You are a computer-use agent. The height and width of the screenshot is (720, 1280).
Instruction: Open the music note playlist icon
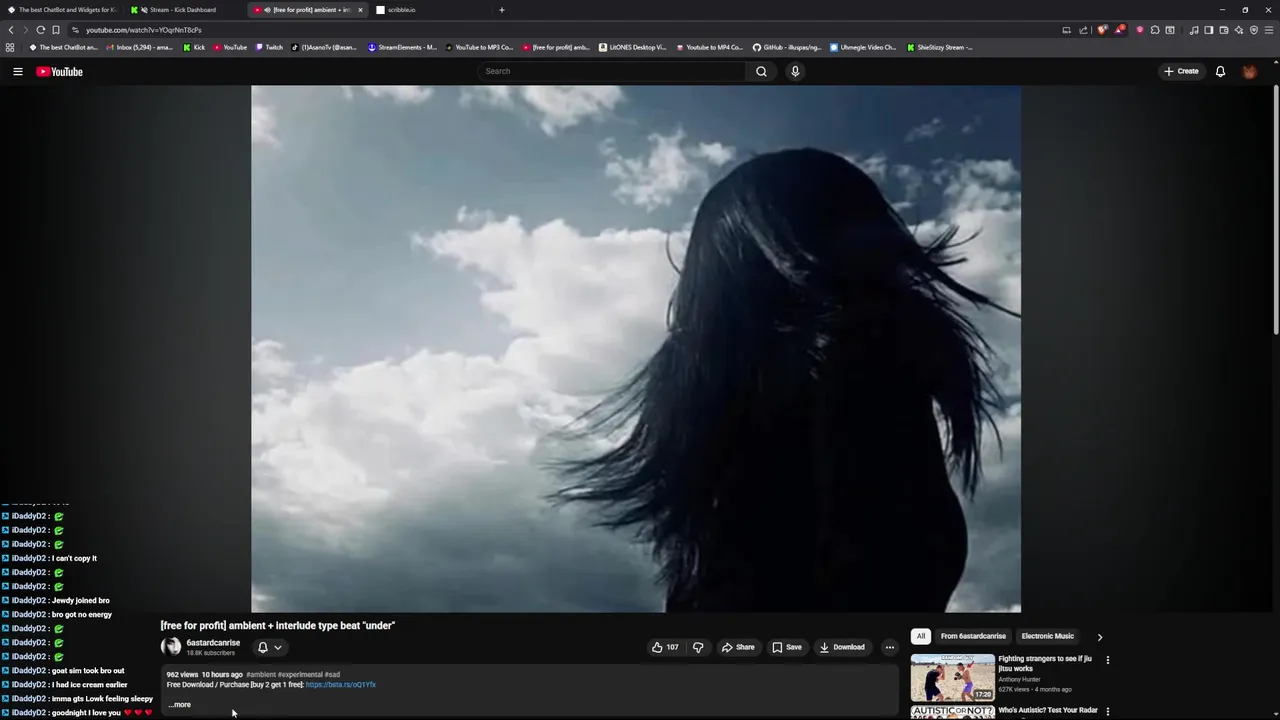[1194, 30]
